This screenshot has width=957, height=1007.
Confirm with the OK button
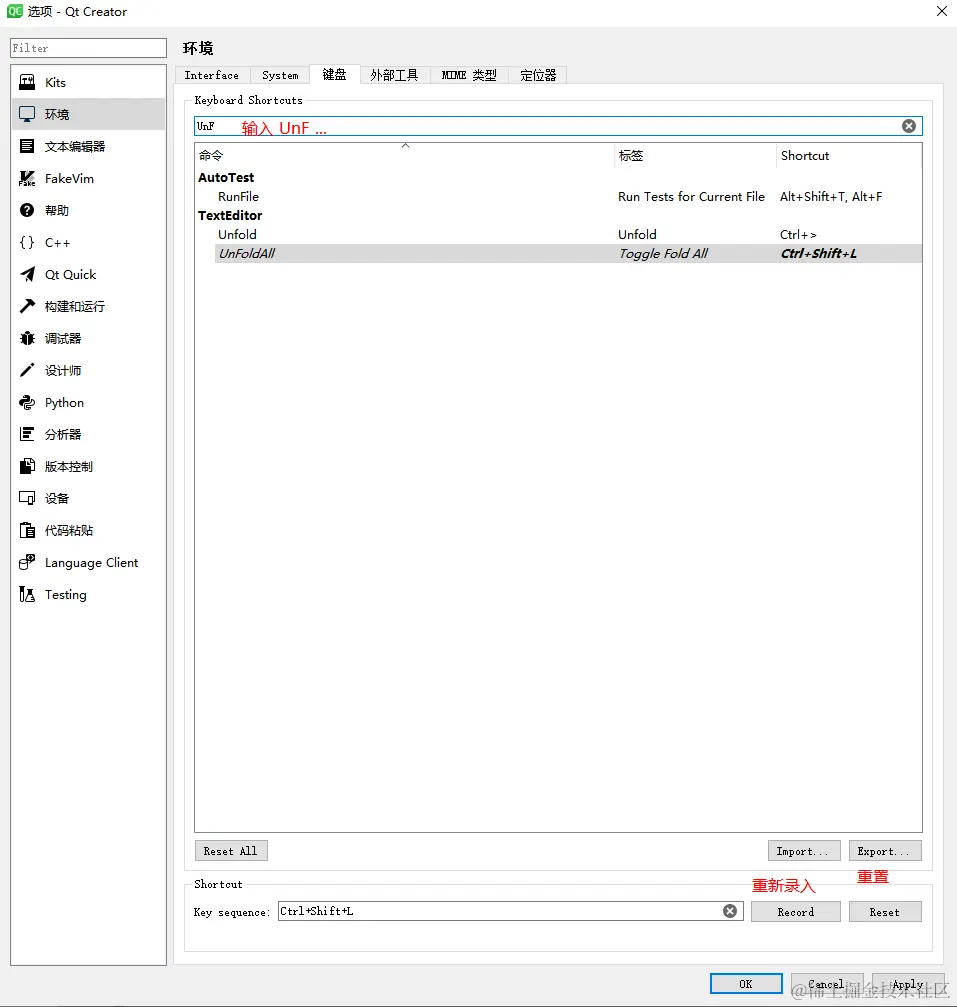click(x=746, y=984)
